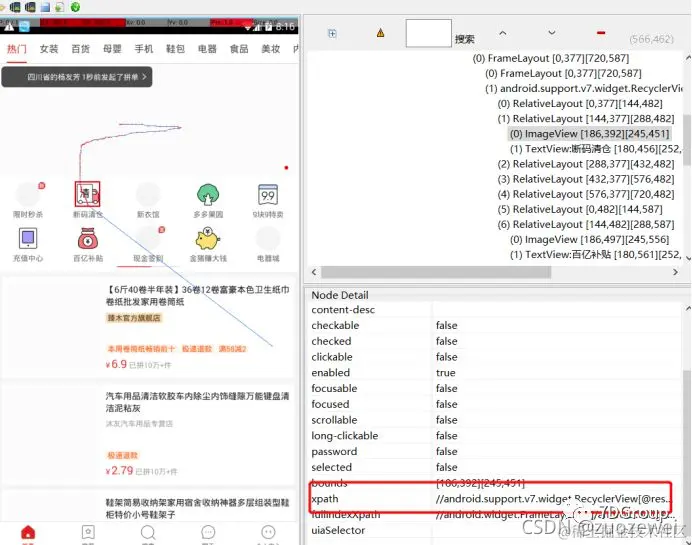Tap the 现金签到 placeholder icon

tap(148, 239)
